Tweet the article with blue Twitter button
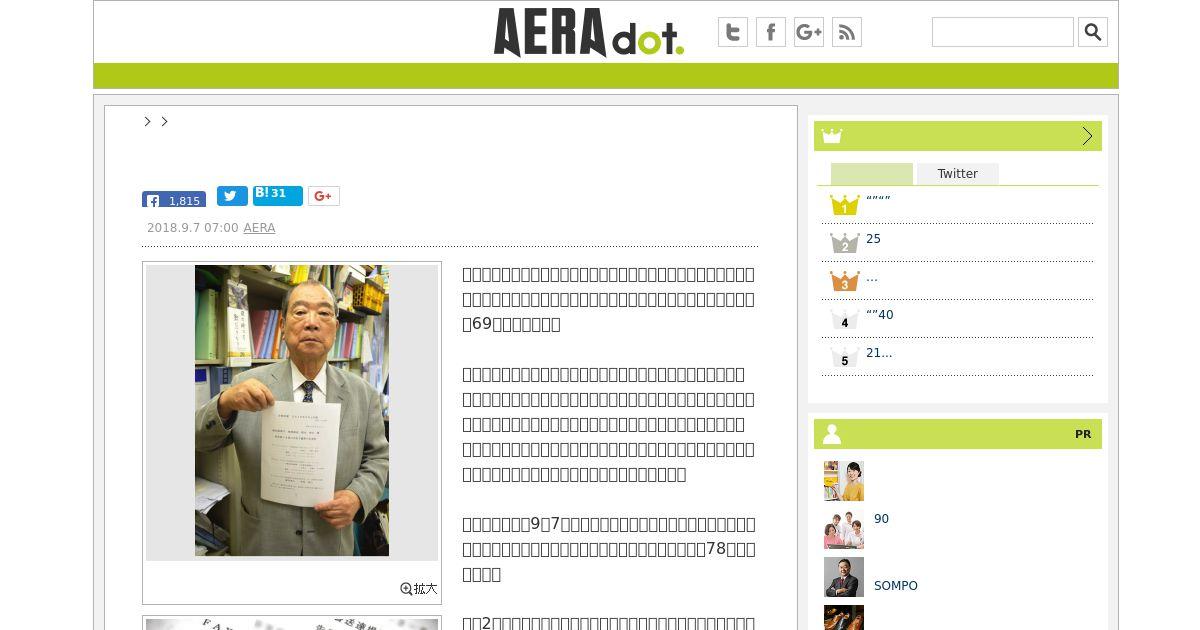The image size is (1200, 630). pyautogui.click(x=232, y=196)
